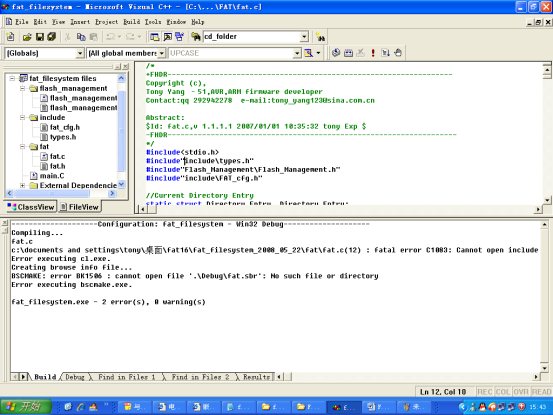
Task: Click the Go debug toolbar icon
Action: (385, 53)
